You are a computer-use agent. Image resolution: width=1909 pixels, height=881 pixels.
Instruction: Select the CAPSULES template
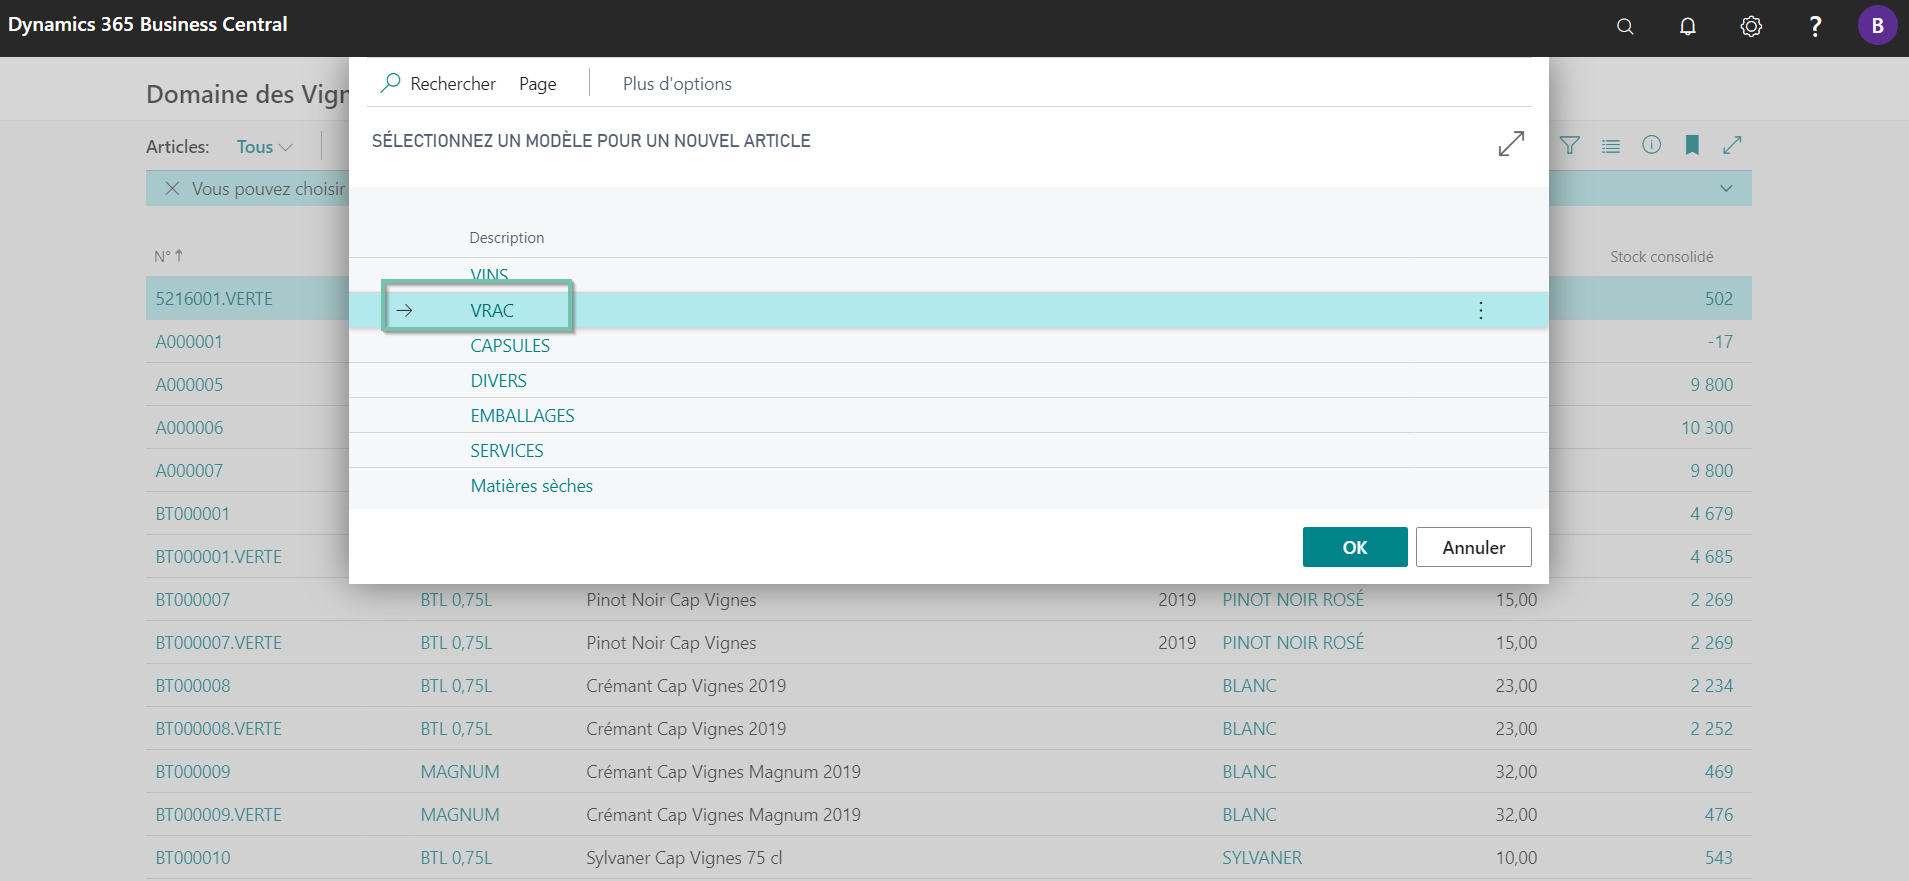pos(510,346)
